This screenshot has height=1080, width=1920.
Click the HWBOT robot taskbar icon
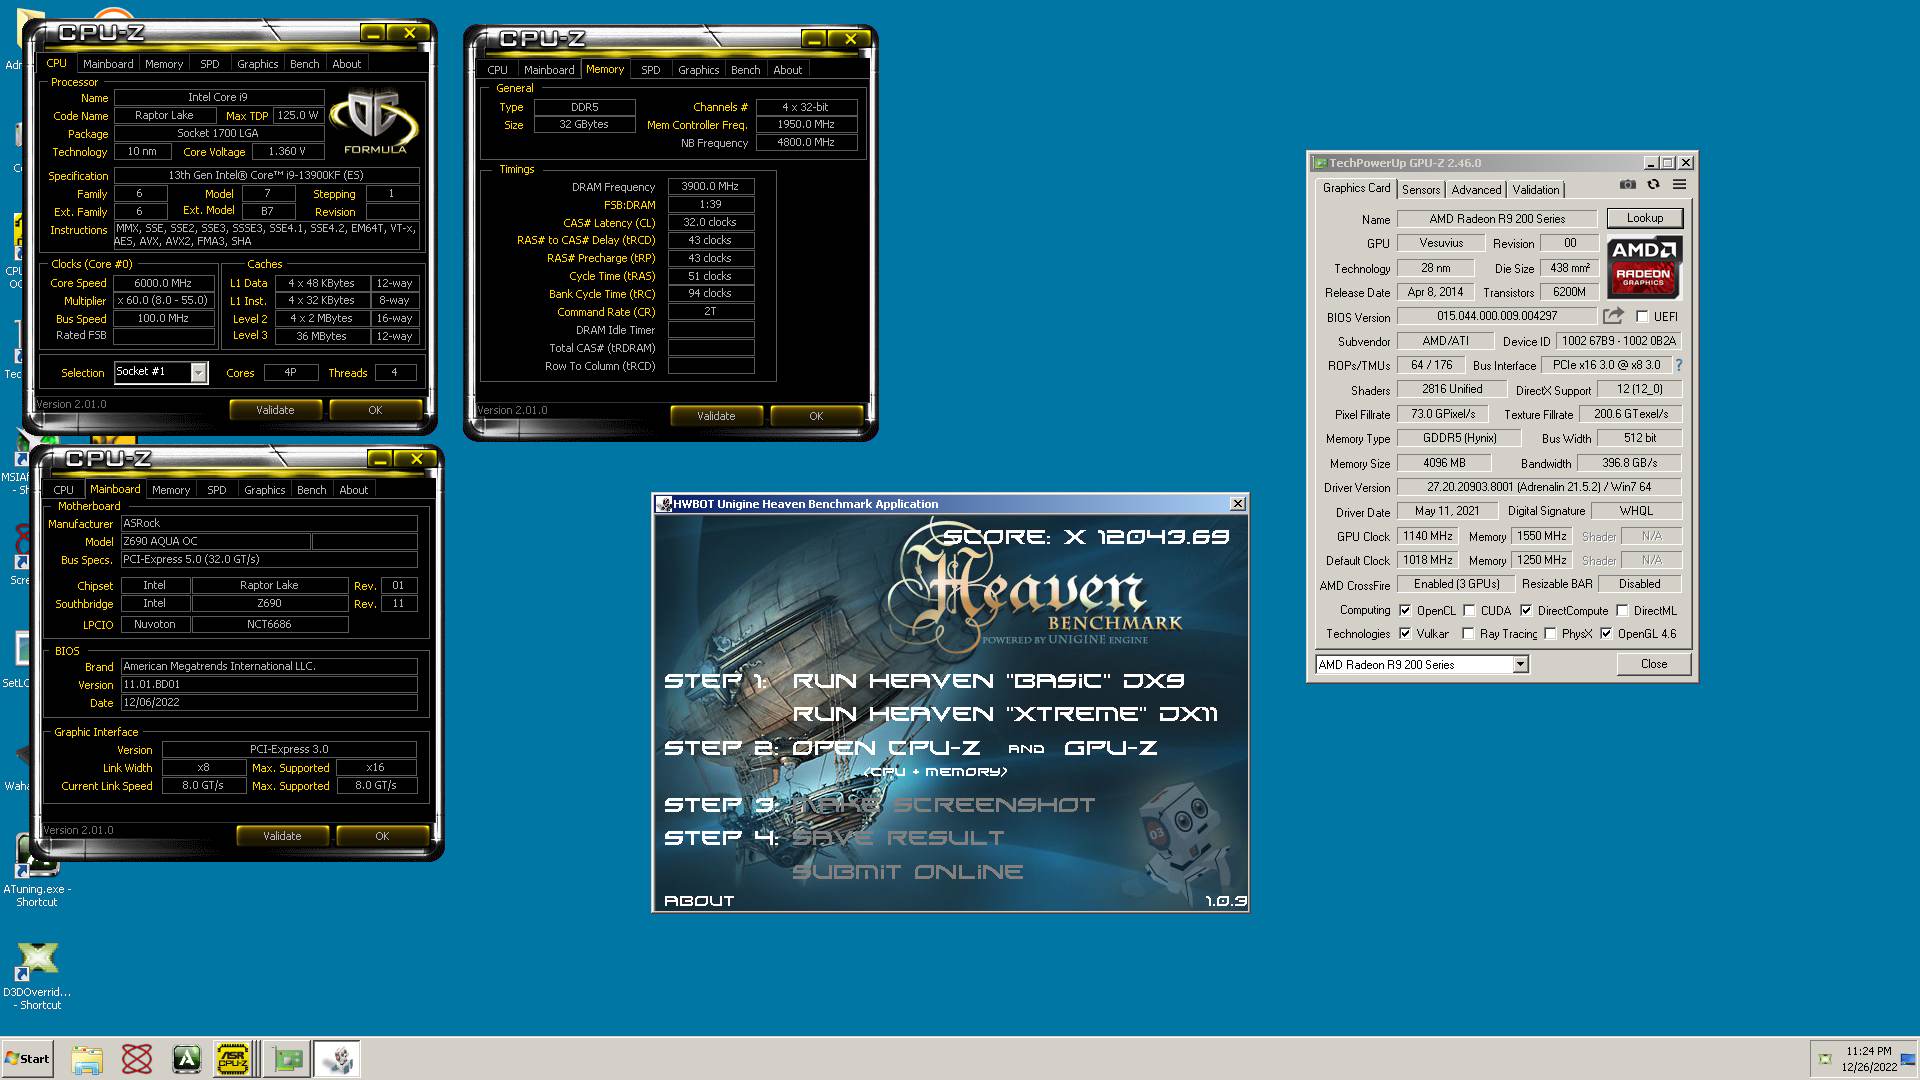[337, 1059]
